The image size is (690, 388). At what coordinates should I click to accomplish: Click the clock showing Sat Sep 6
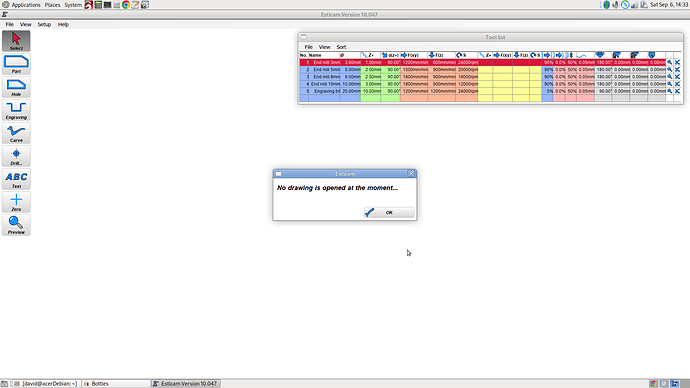[x=669, y=5]
